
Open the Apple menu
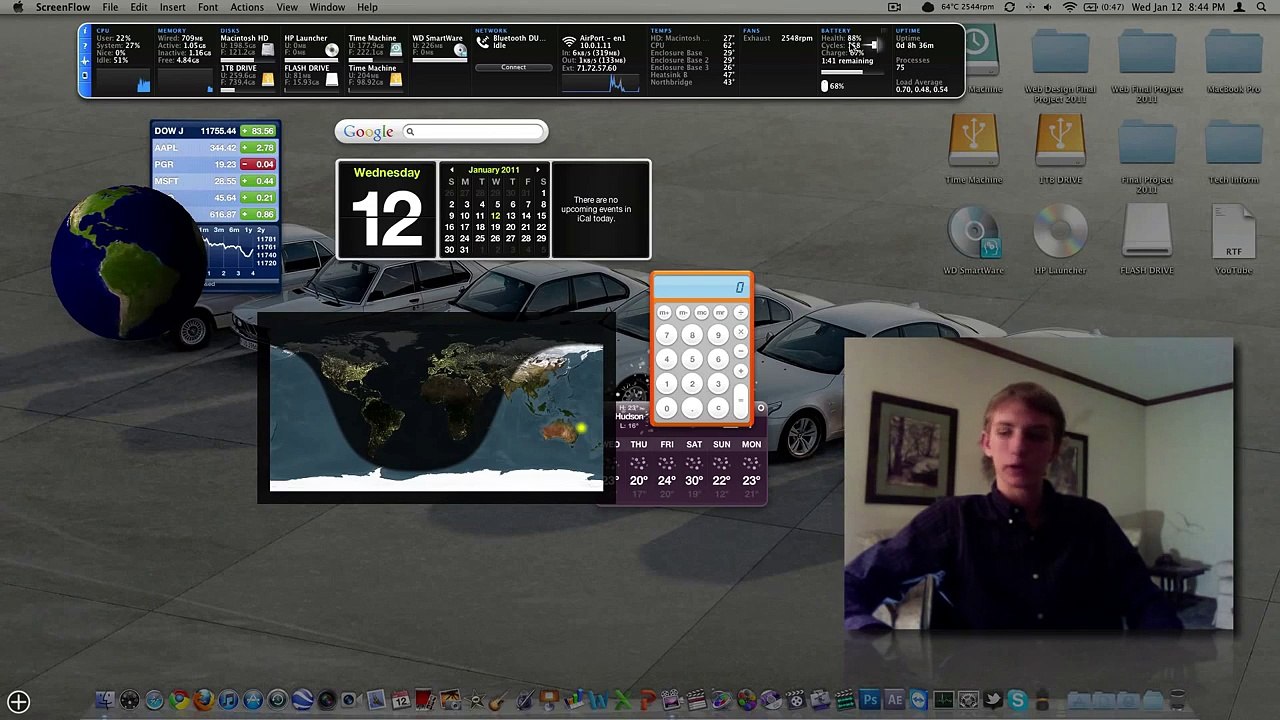click(x=17, y=7)
